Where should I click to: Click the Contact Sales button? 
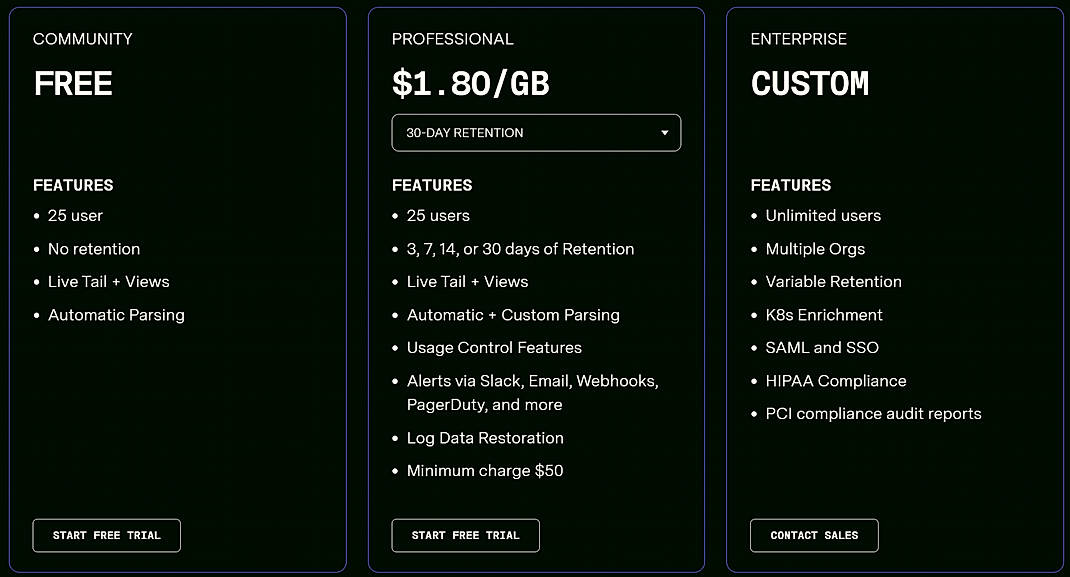(814, 535)
